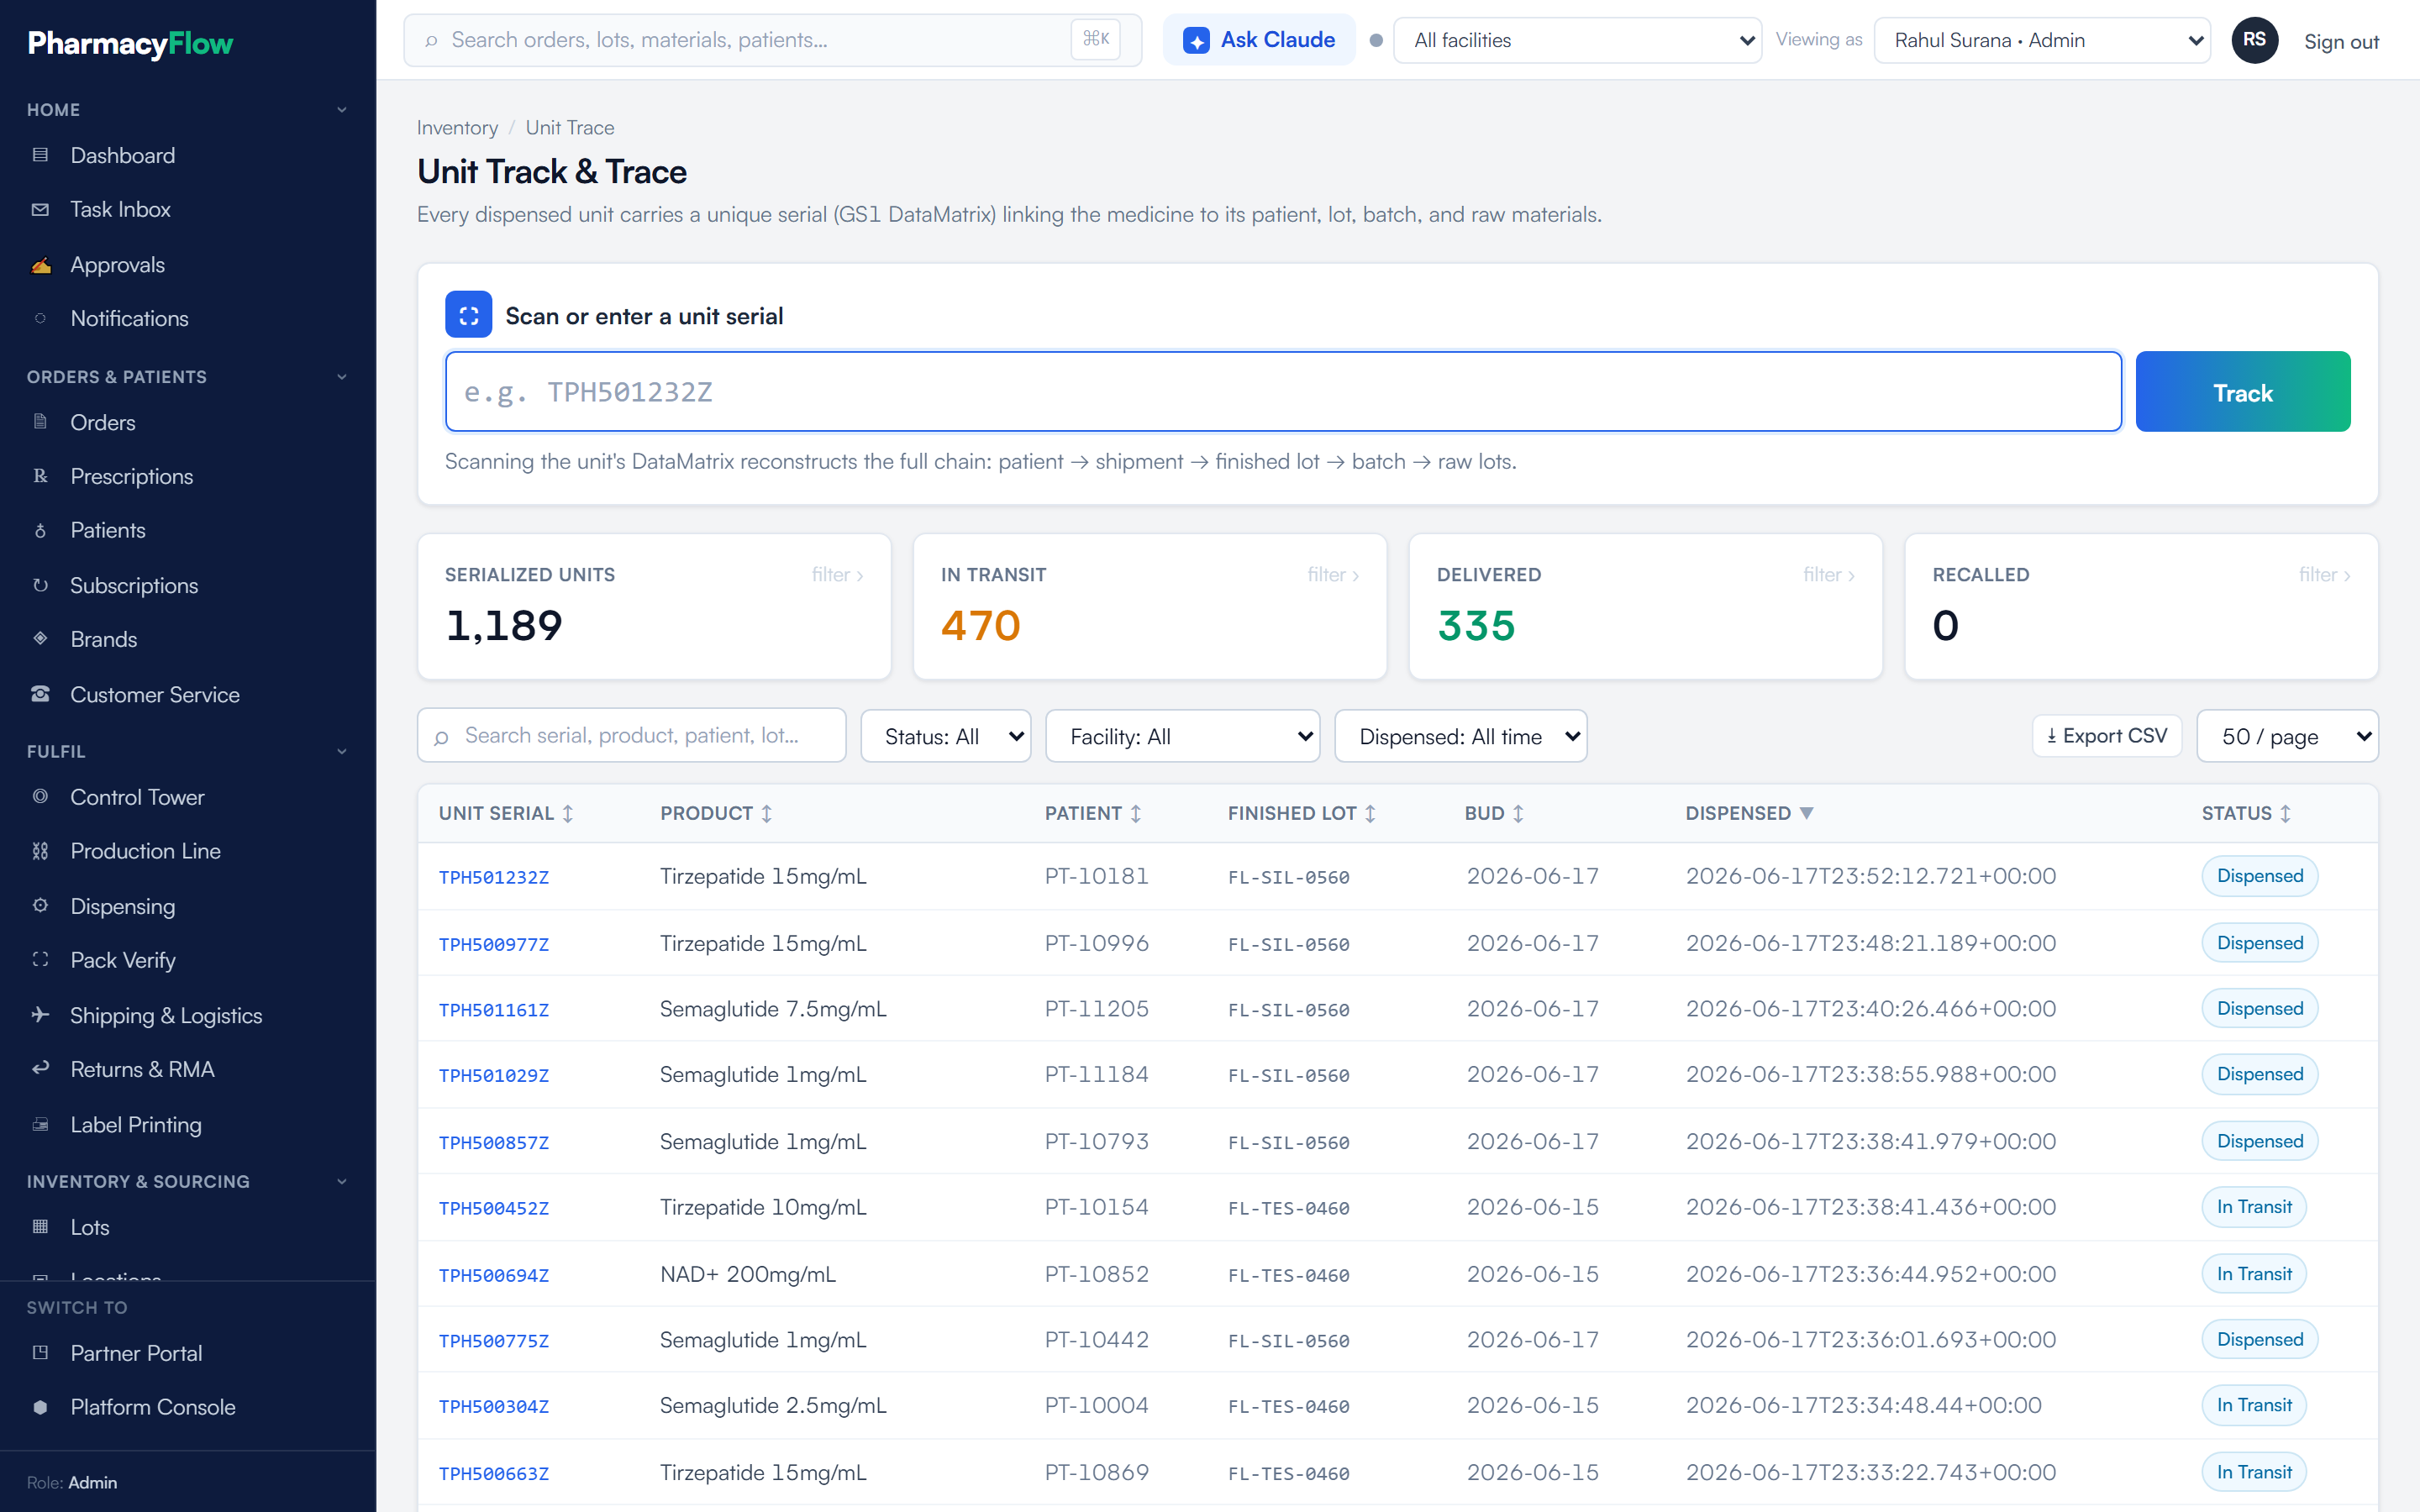Select the Subscriptions refresh icon
The width and height of the screenshot is (2420, 1512).
40,585
